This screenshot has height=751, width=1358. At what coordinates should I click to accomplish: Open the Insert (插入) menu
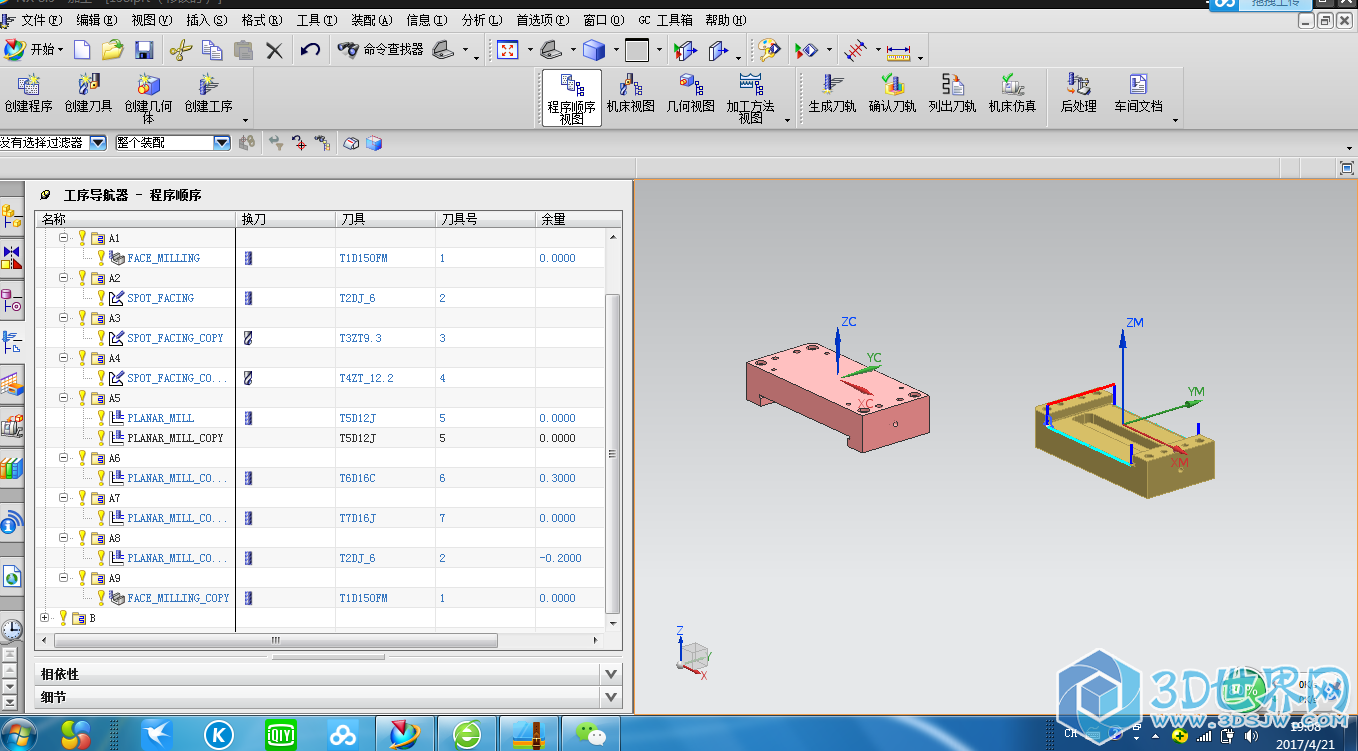pos(207,20)
